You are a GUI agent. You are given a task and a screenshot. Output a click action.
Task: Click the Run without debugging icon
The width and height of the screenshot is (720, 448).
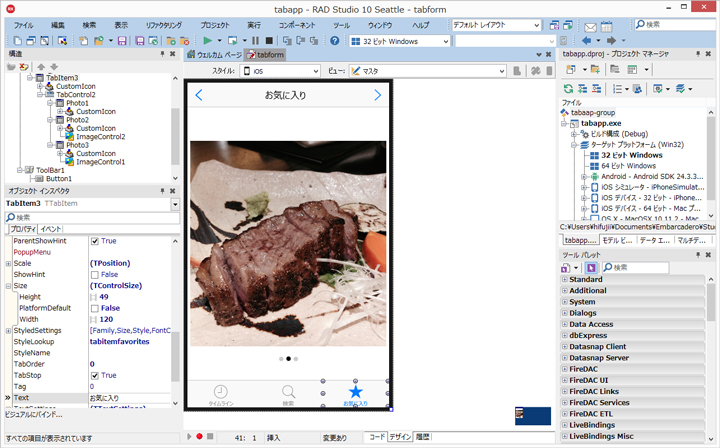pyautogui.click(x=233, y=41)
